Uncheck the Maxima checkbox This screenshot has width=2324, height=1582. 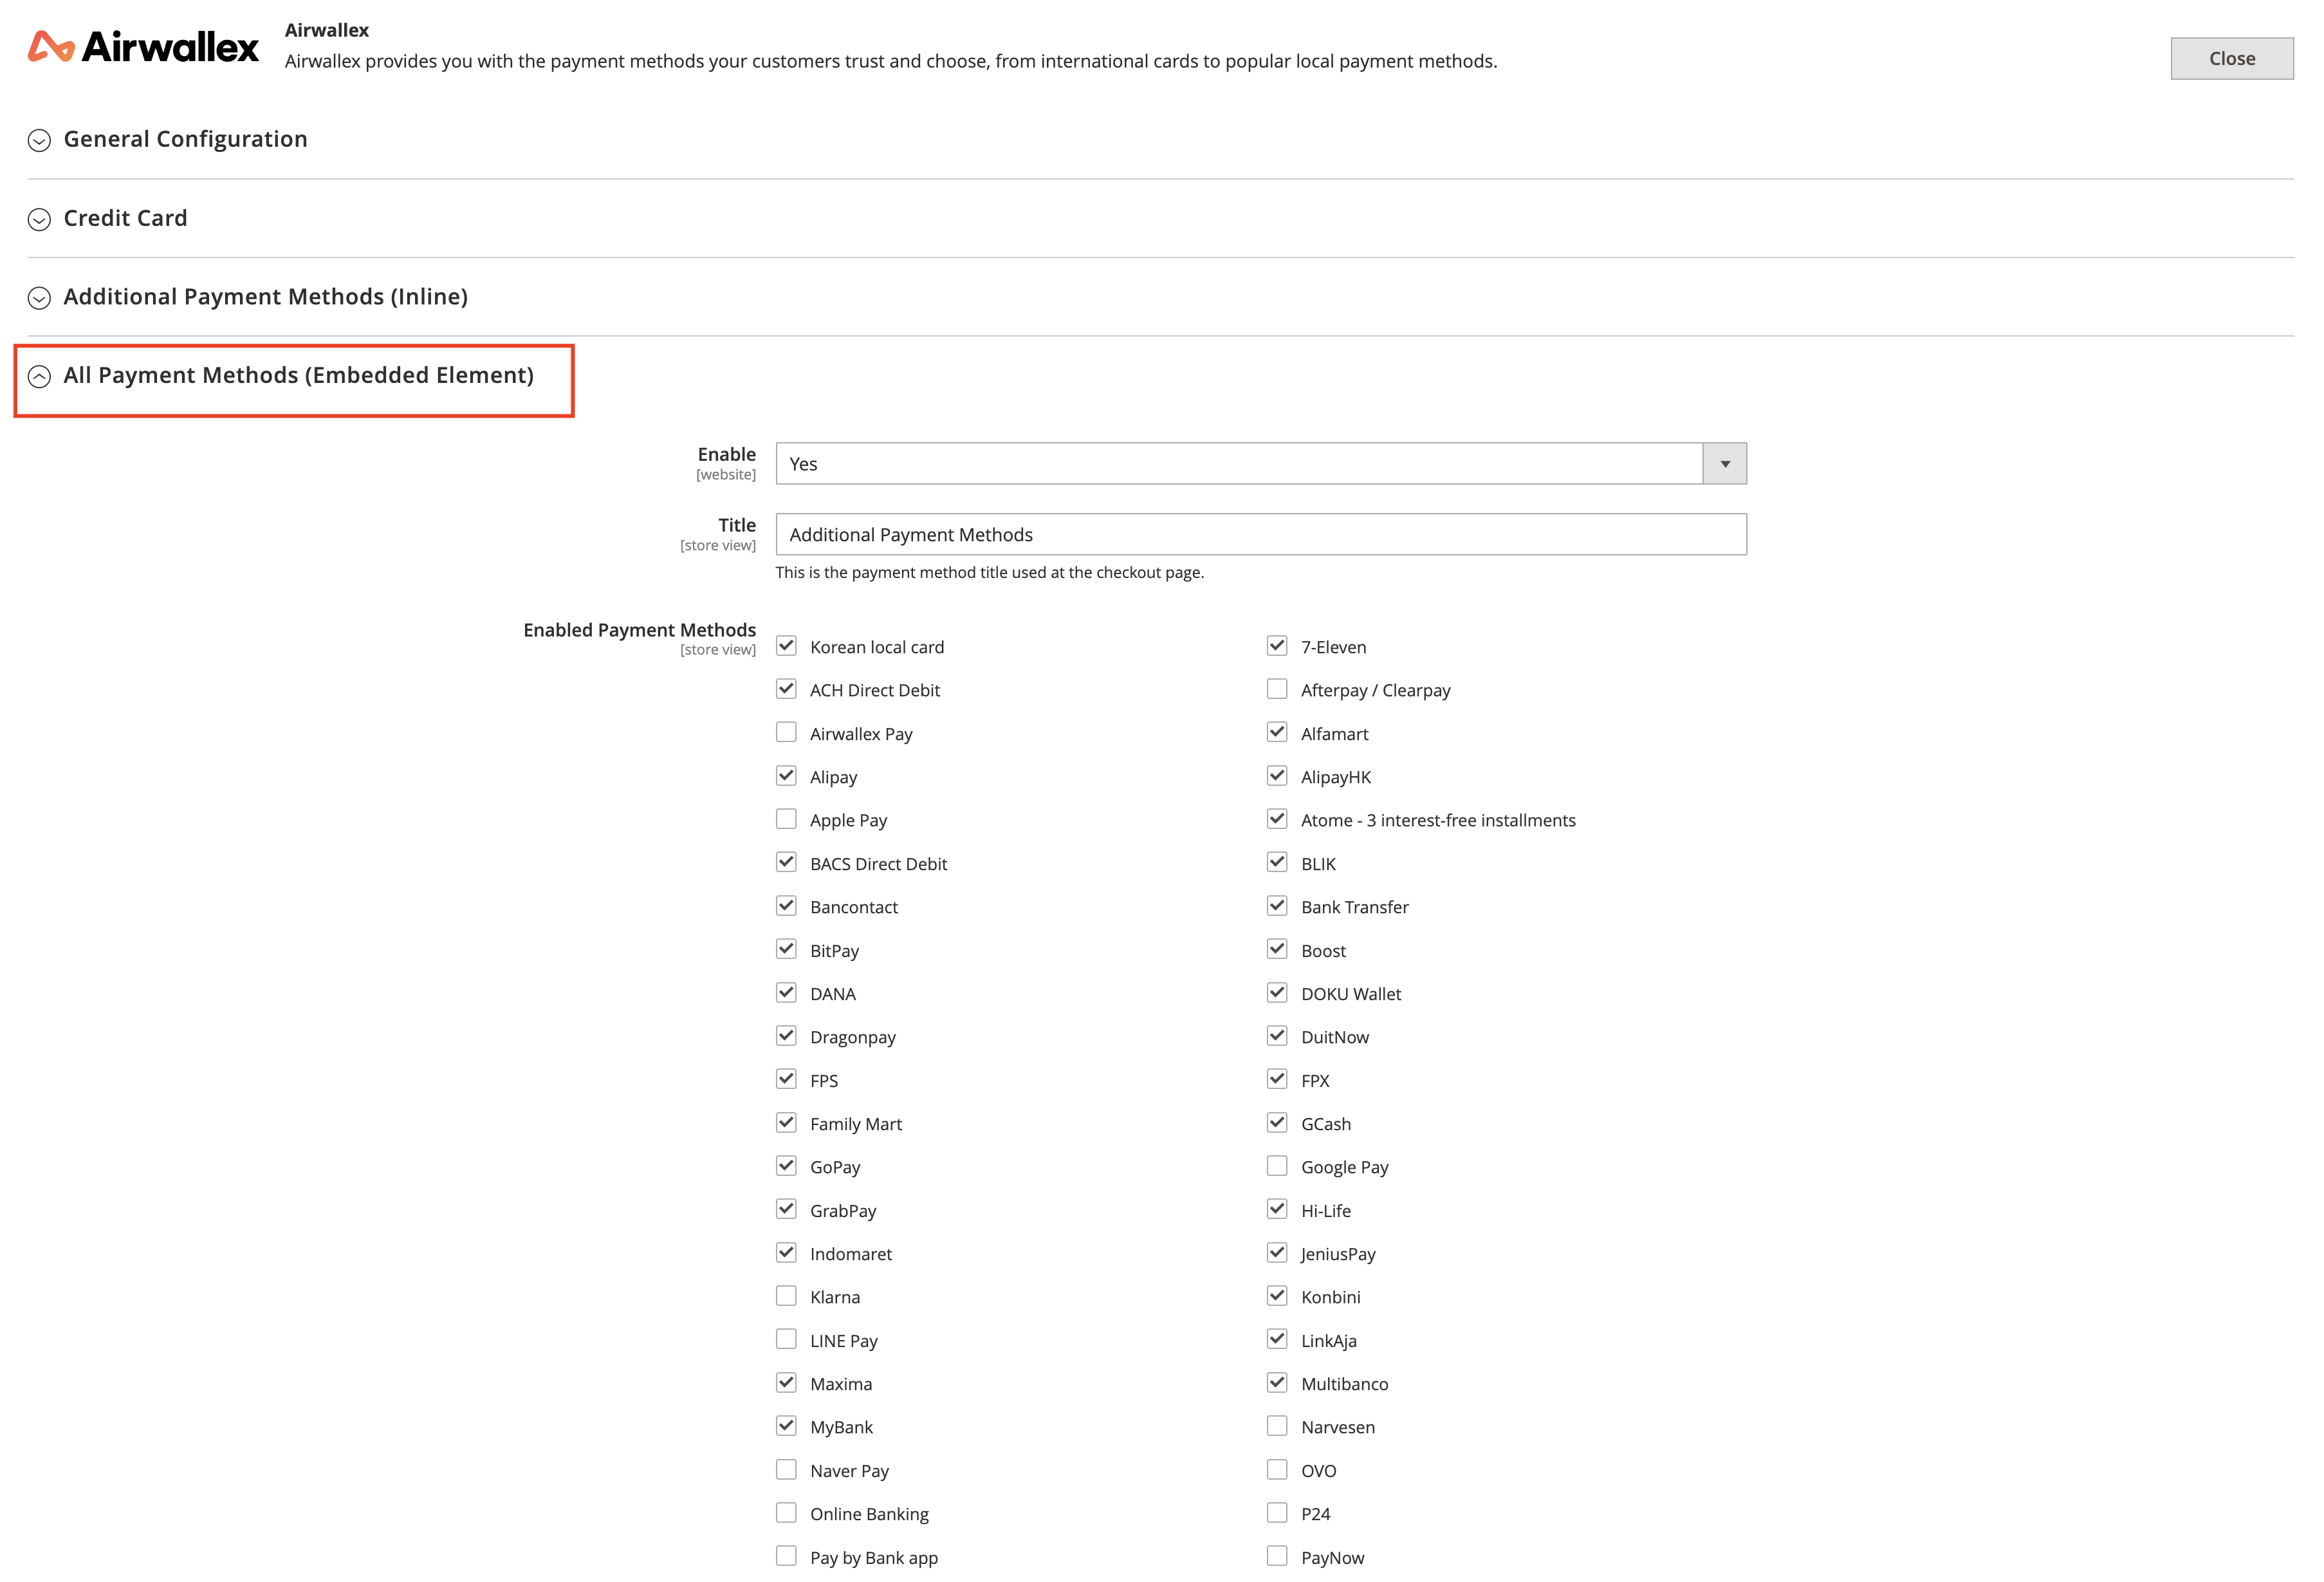click(786, 1383)
